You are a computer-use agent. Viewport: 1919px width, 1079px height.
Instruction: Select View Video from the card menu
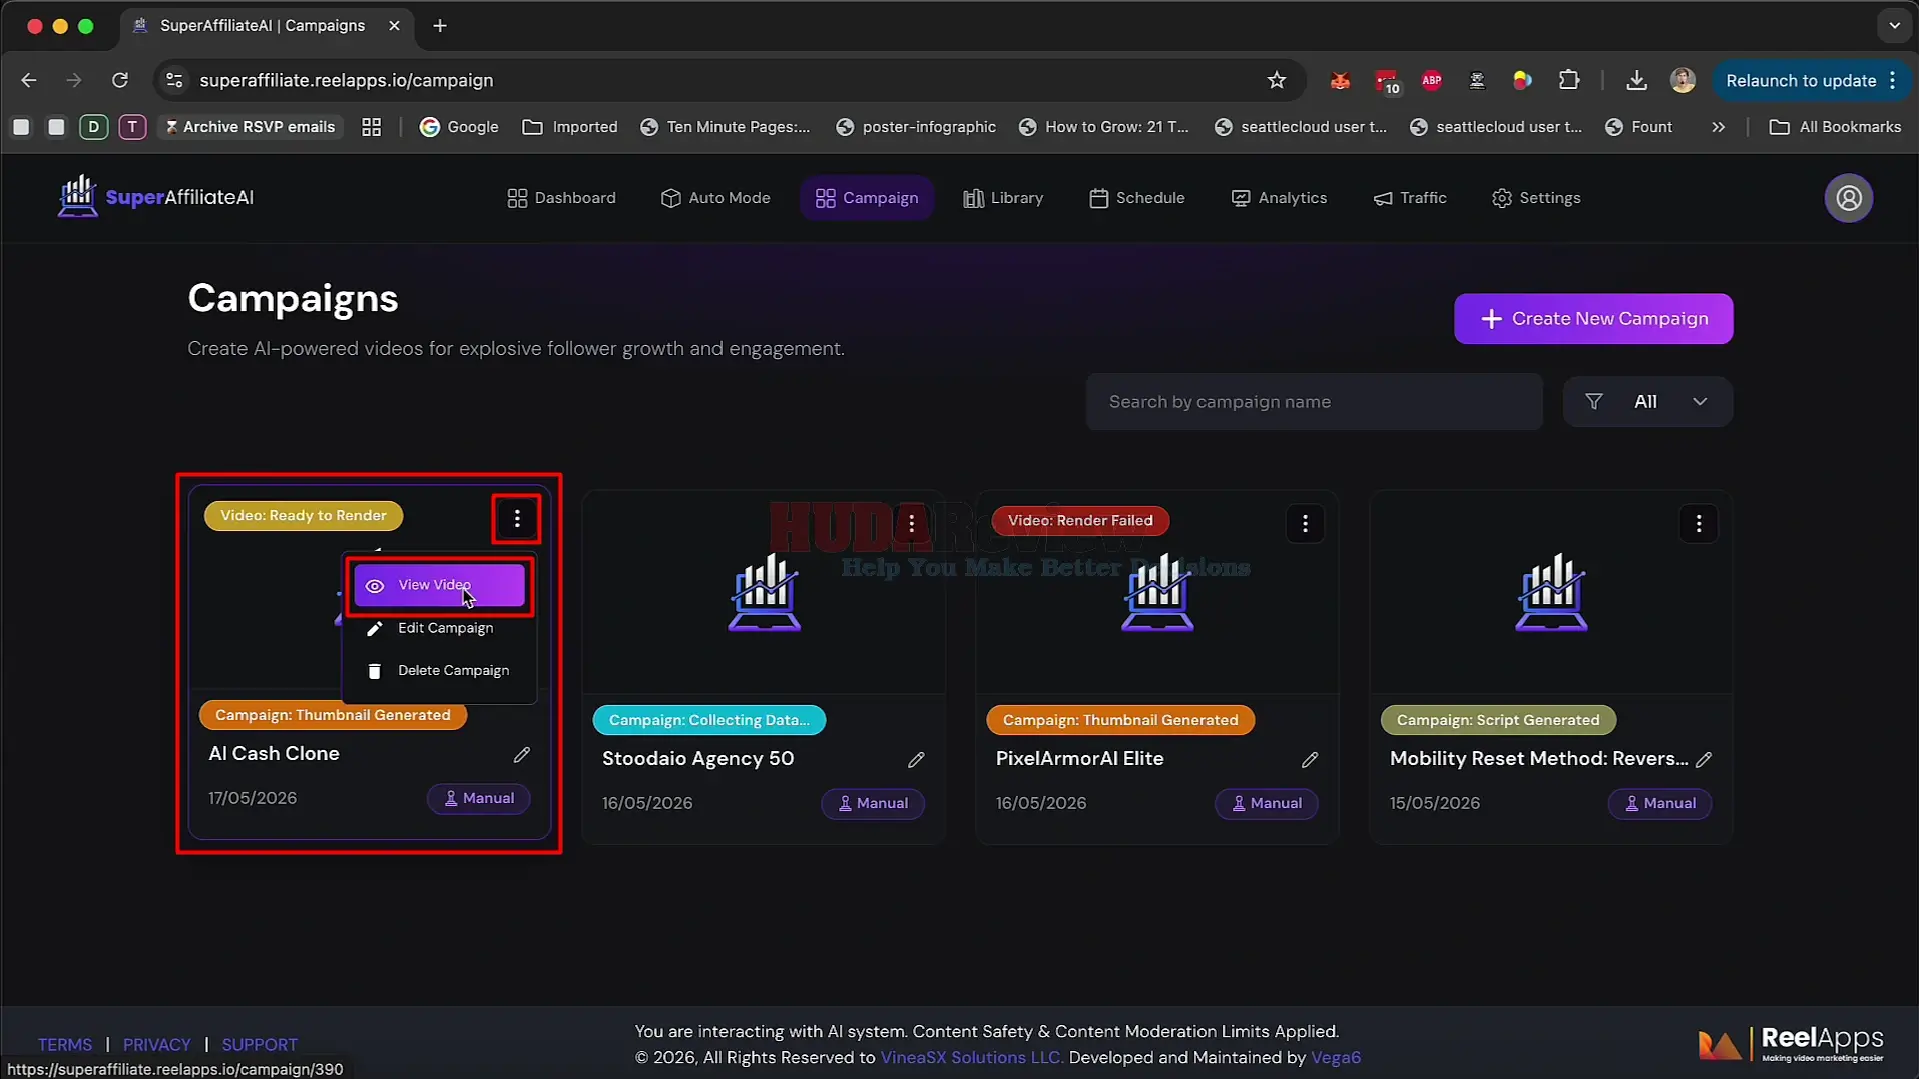click(x=439, y=585)
